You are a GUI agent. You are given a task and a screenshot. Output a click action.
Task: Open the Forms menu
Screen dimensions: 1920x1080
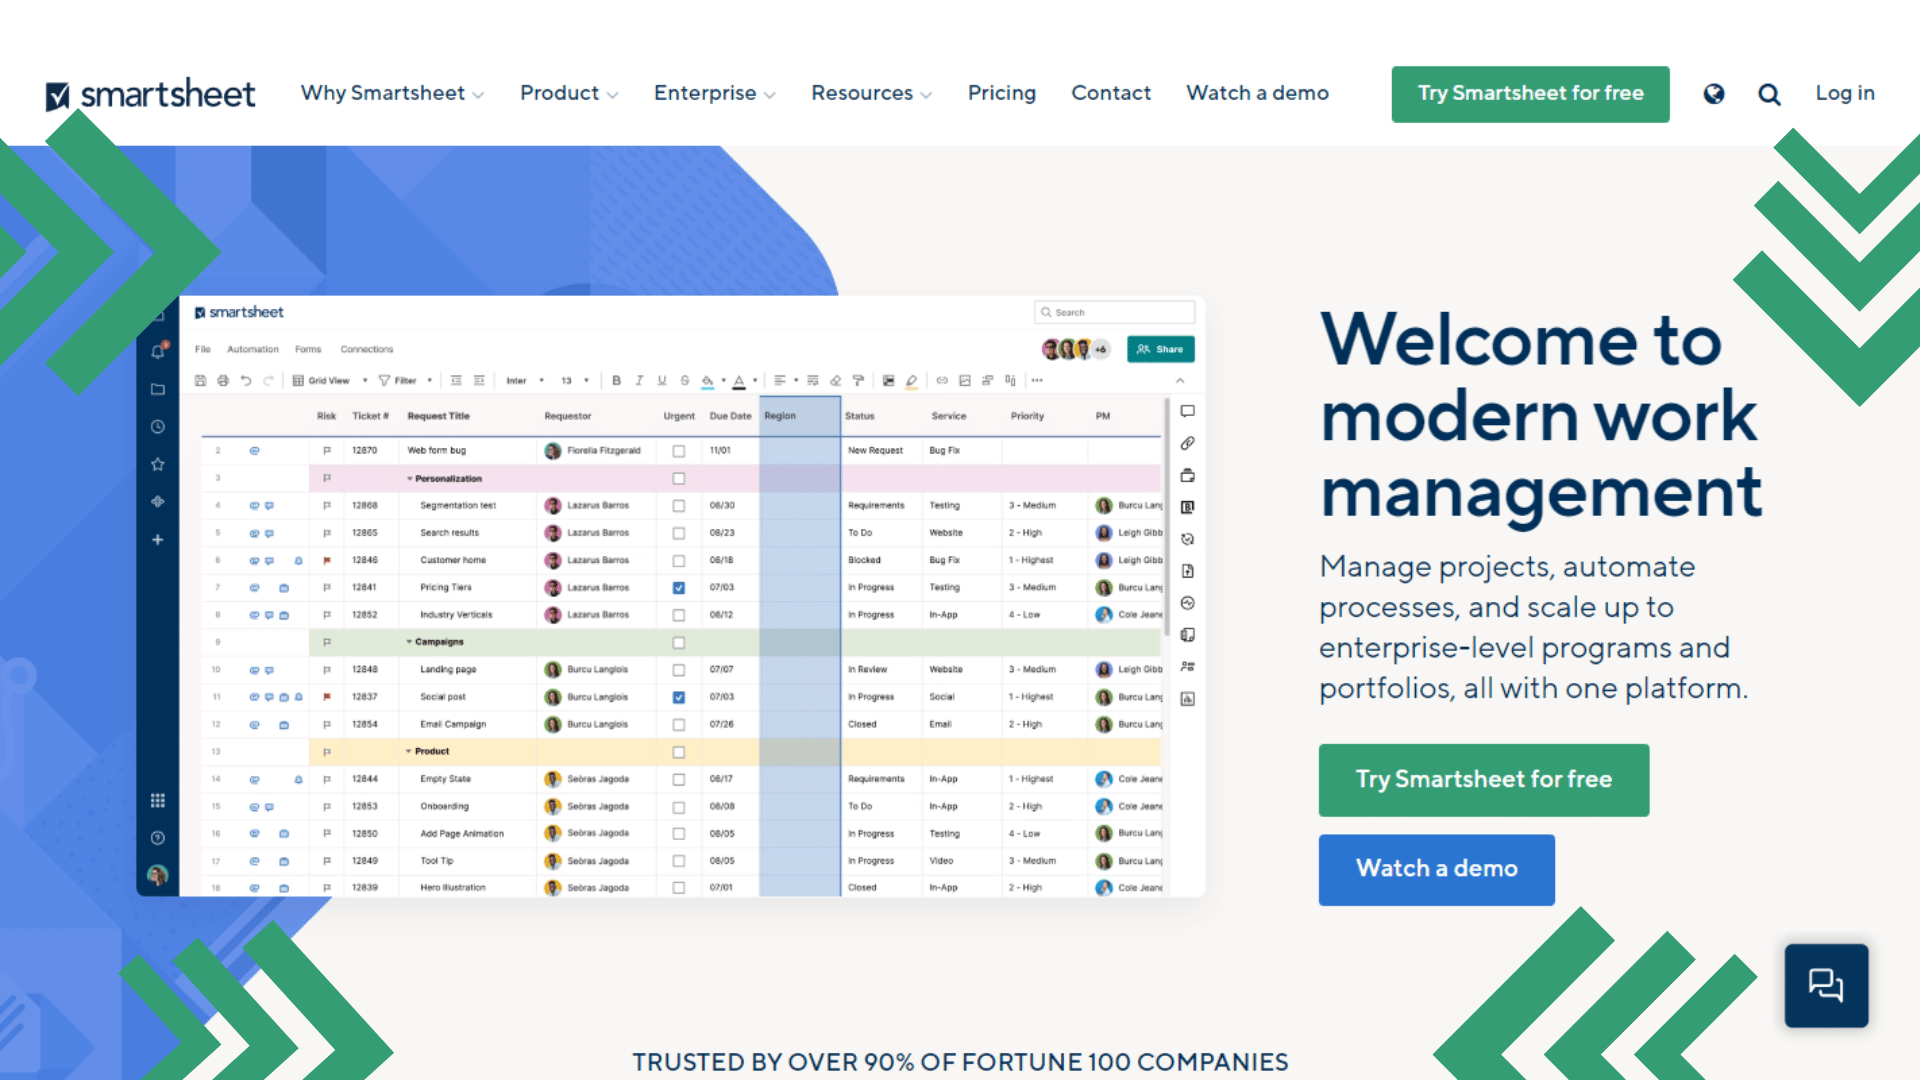308,349
